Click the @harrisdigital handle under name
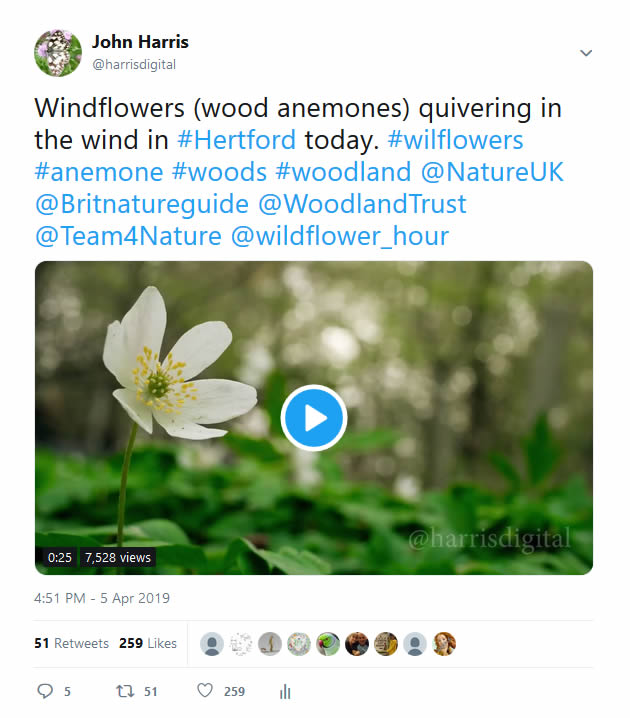The height and width of the screenshot is (718, 630). point(134,65)
